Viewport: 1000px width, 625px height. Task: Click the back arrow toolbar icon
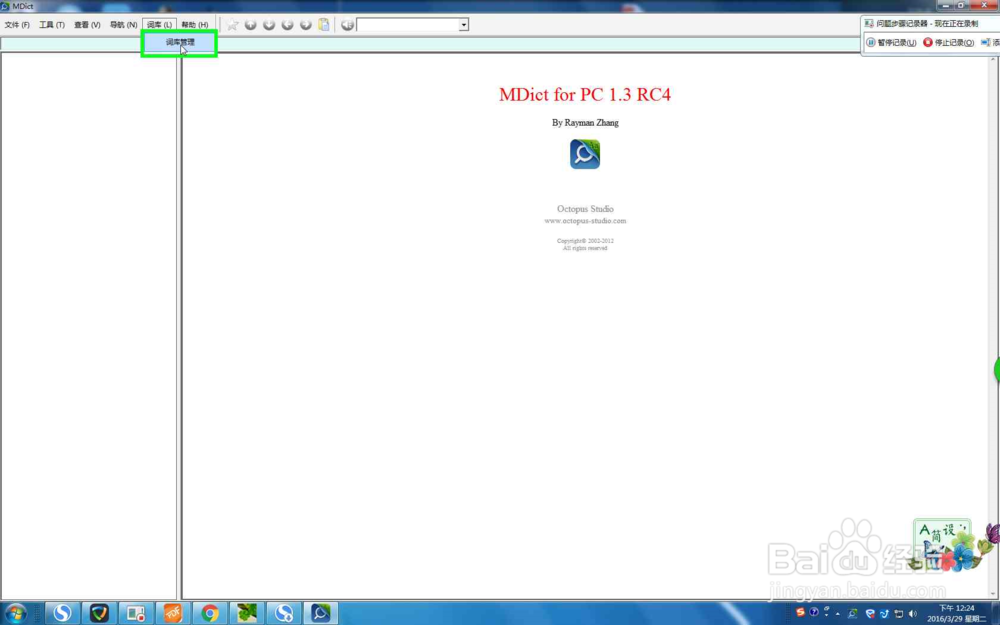[288, 25]
